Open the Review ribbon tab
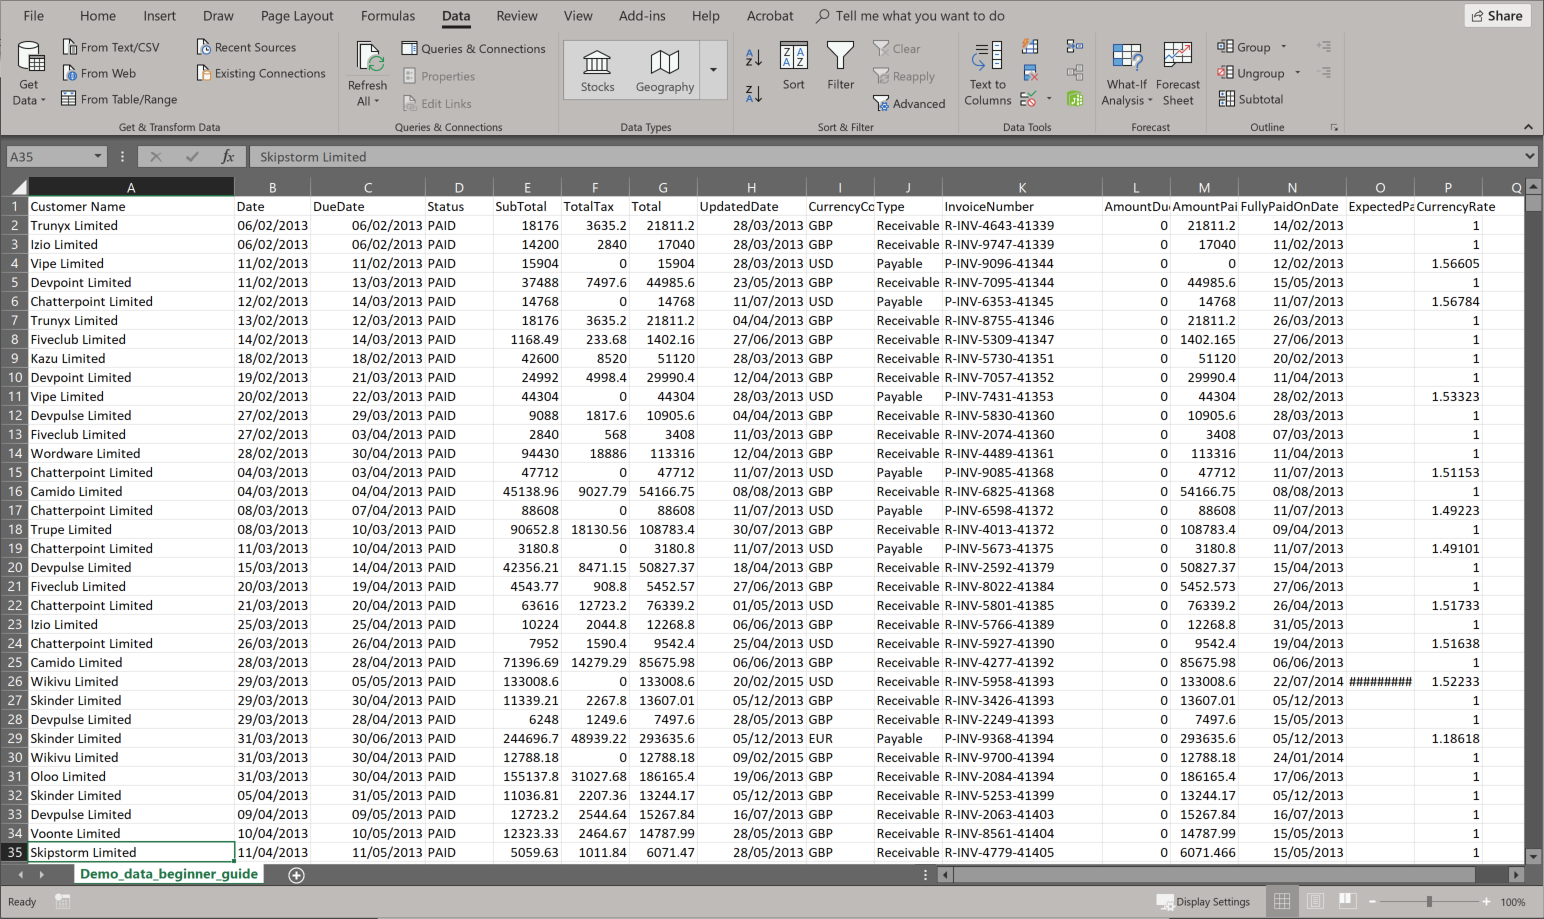This screenshot has width=1544, height=919. [x=517, y=15]
